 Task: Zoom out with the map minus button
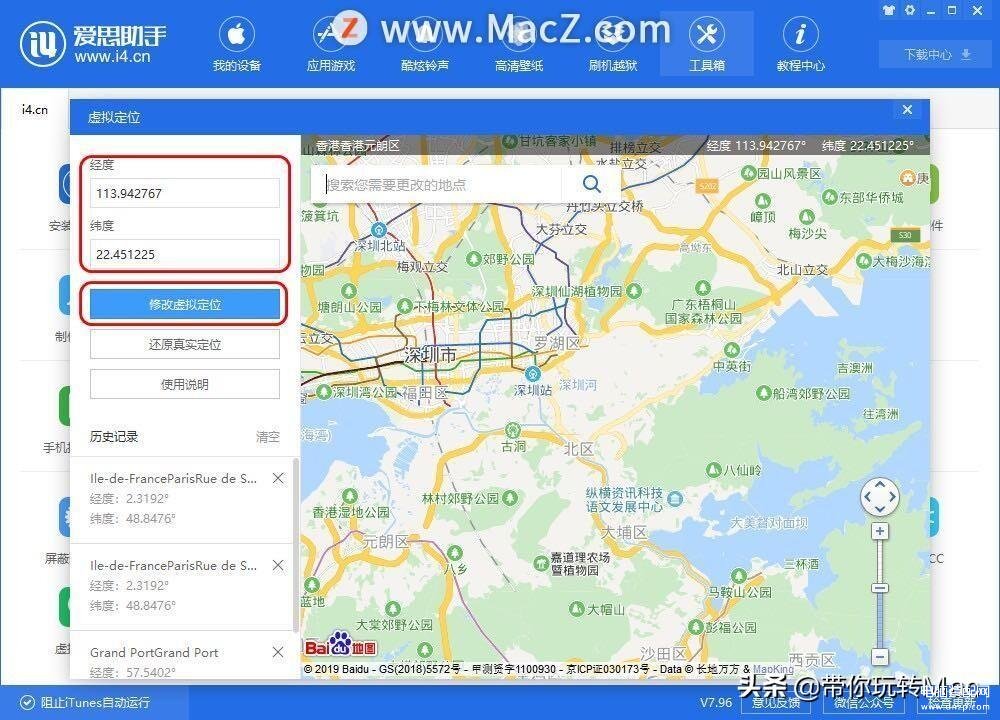point(880,656)
